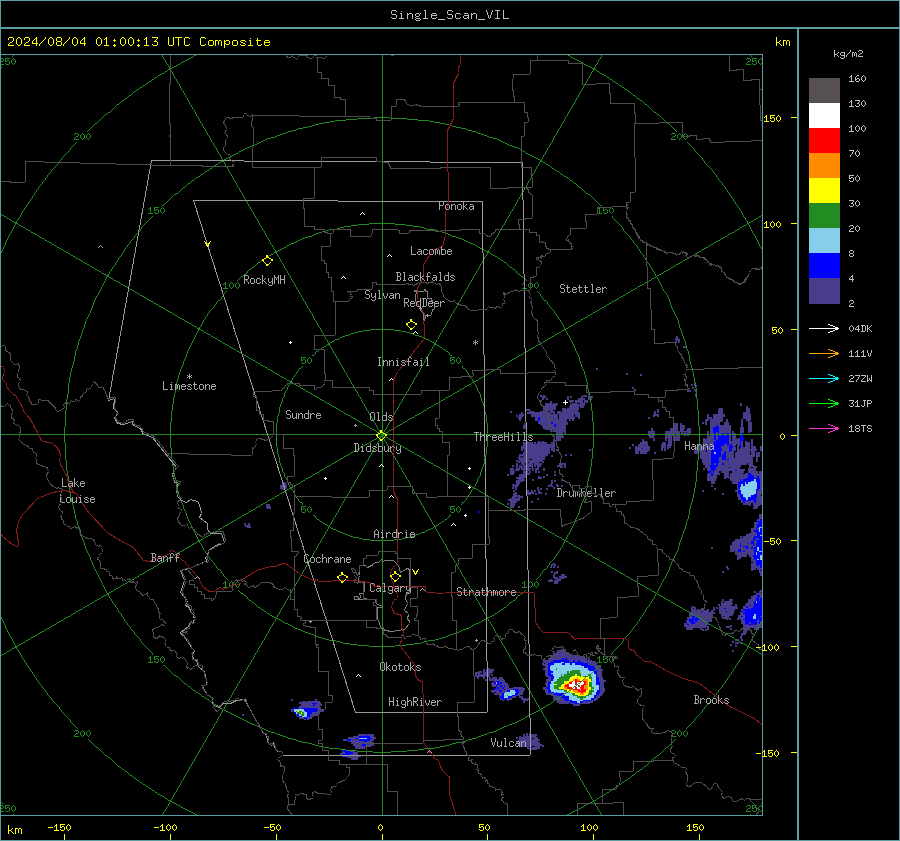900x841 pixels.
Task: Pick the green 20-30 kg/m2 swatch
Action: click(x=824, y=216)
